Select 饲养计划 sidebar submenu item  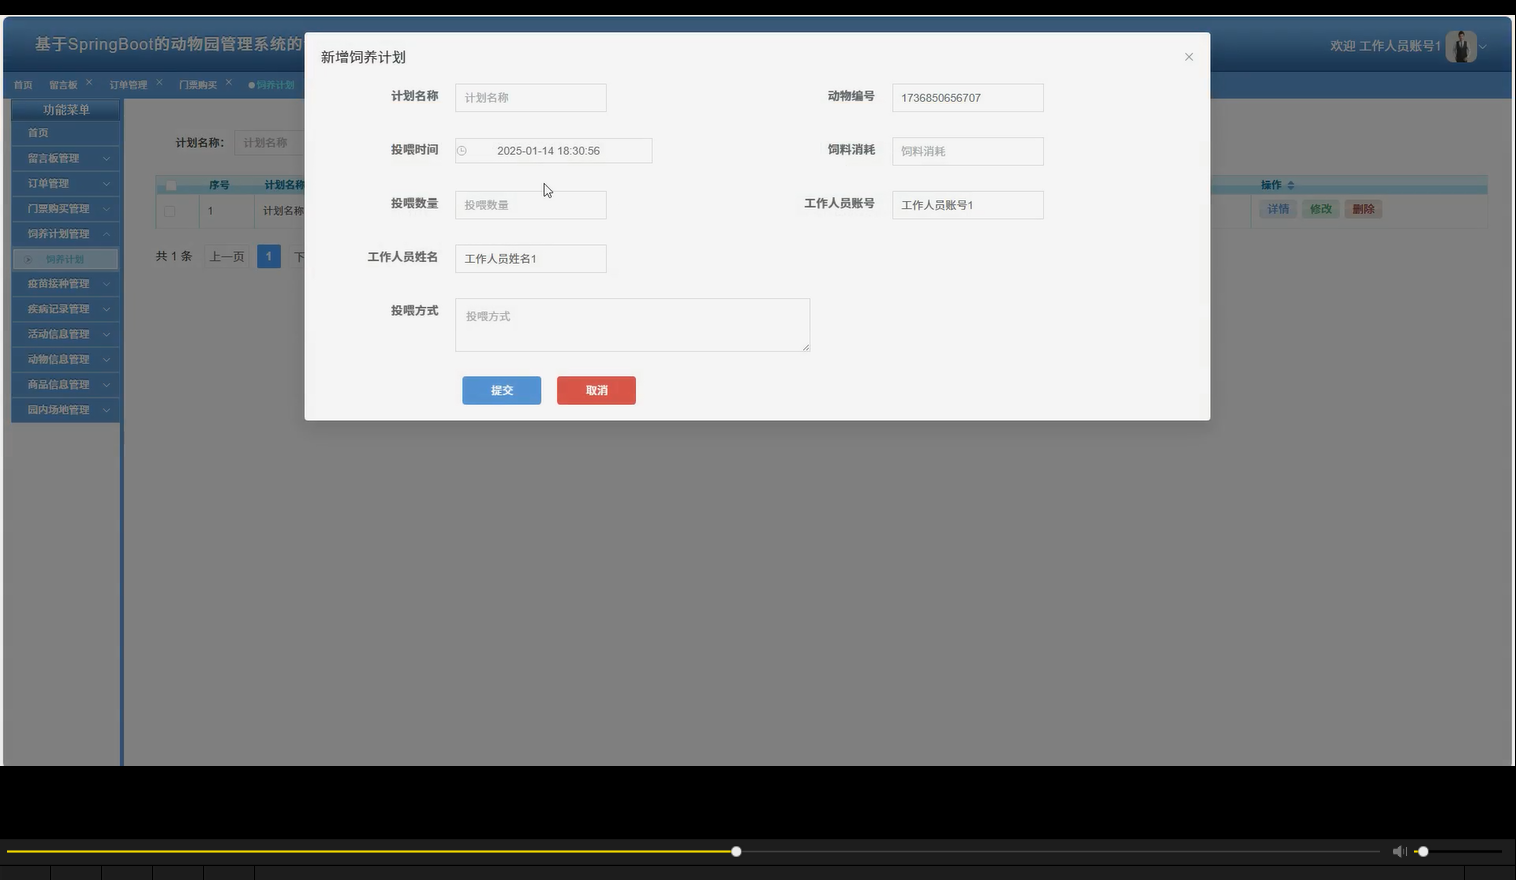click(66, 259)
